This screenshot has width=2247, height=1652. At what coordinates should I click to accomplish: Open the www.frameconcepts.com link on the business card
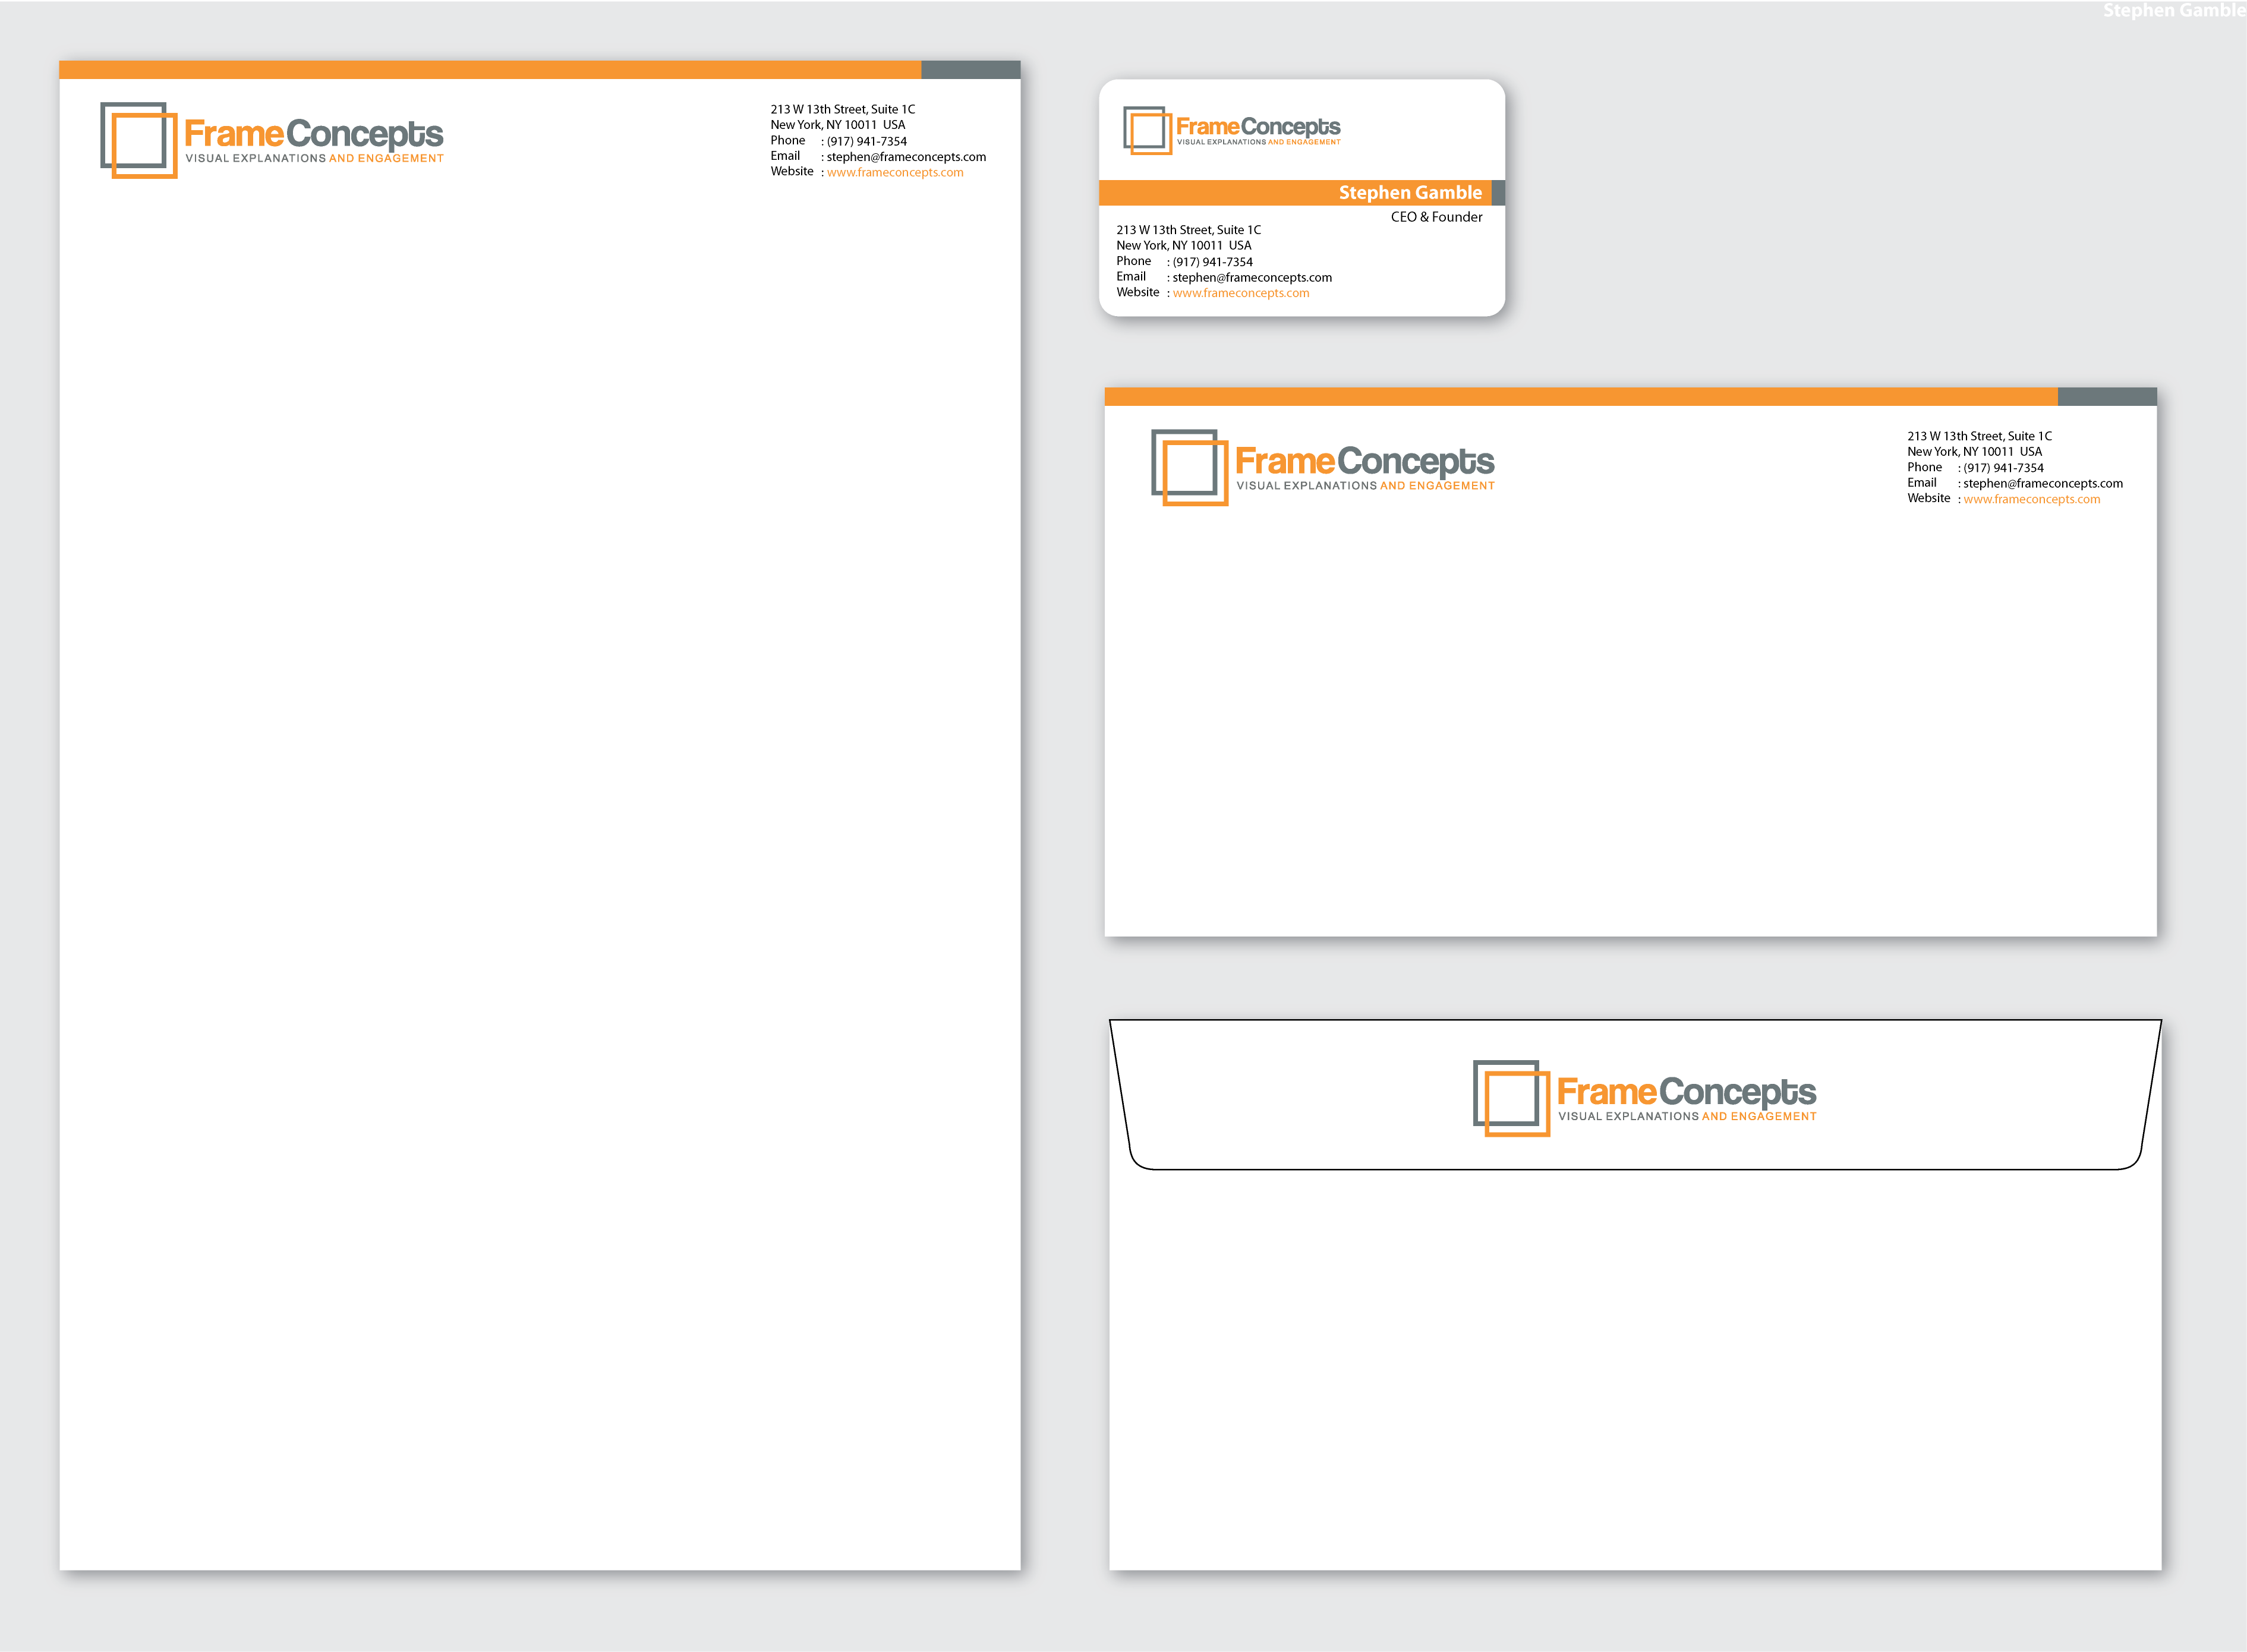(x=1241, y=294)
